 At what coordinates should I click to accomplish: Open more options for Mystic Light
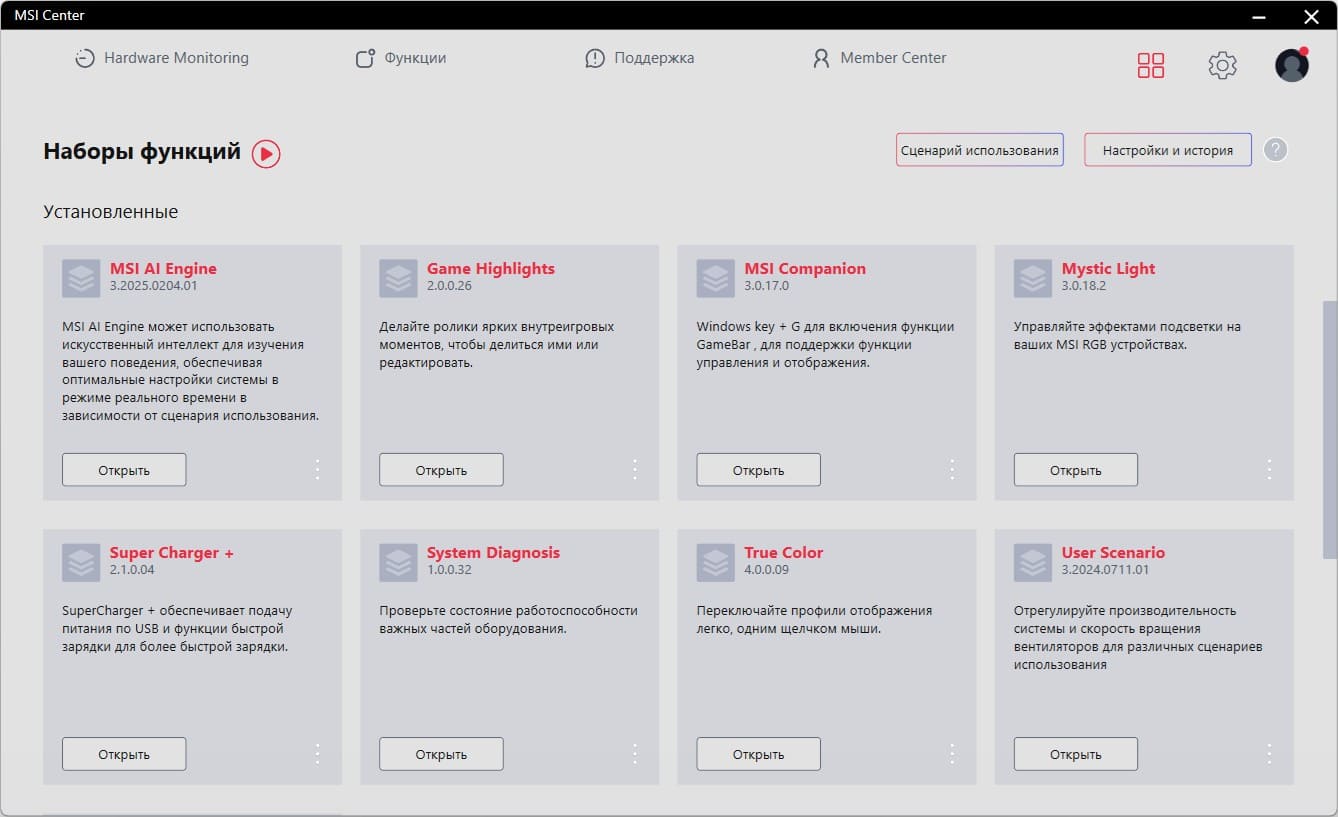[x=1269, y=469]
